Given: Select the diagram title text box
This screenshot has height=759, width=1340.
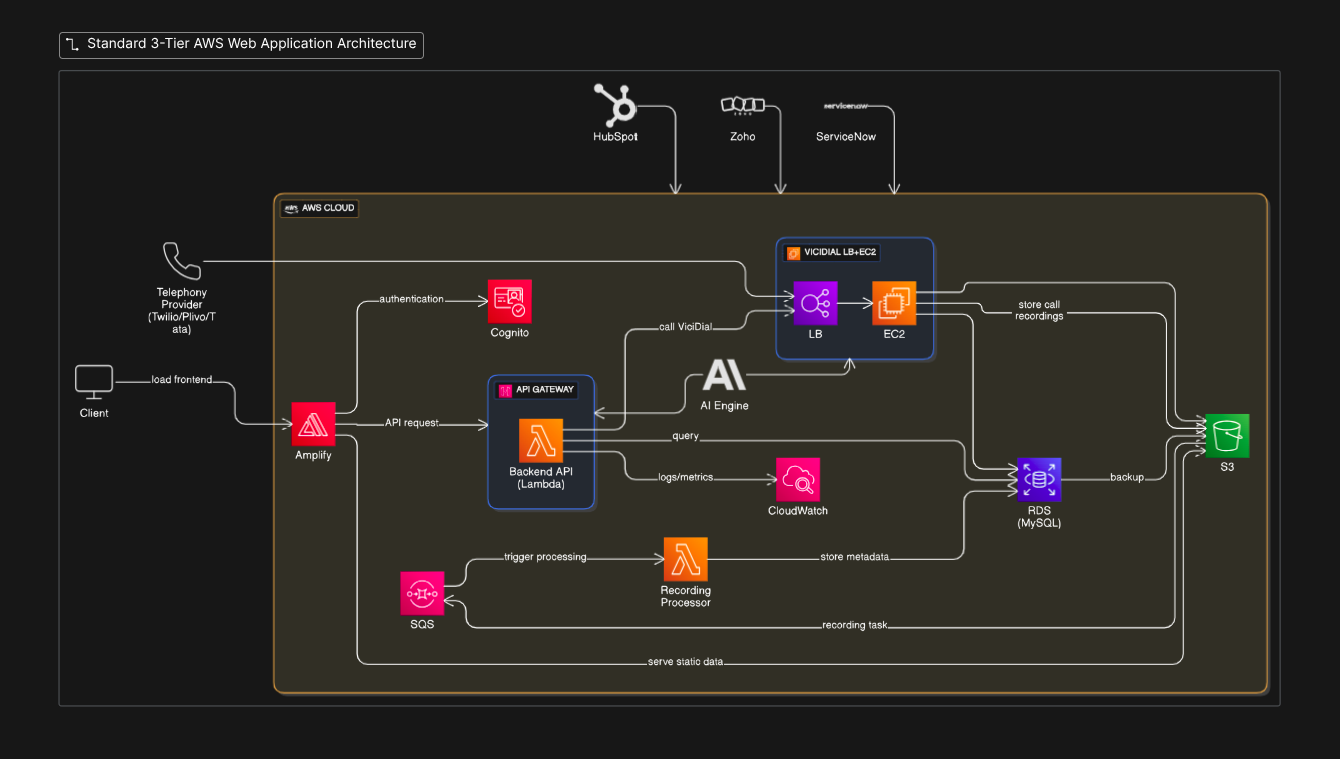Looking at the screenshot, I should pyautogui.click(x=241, y=44).
